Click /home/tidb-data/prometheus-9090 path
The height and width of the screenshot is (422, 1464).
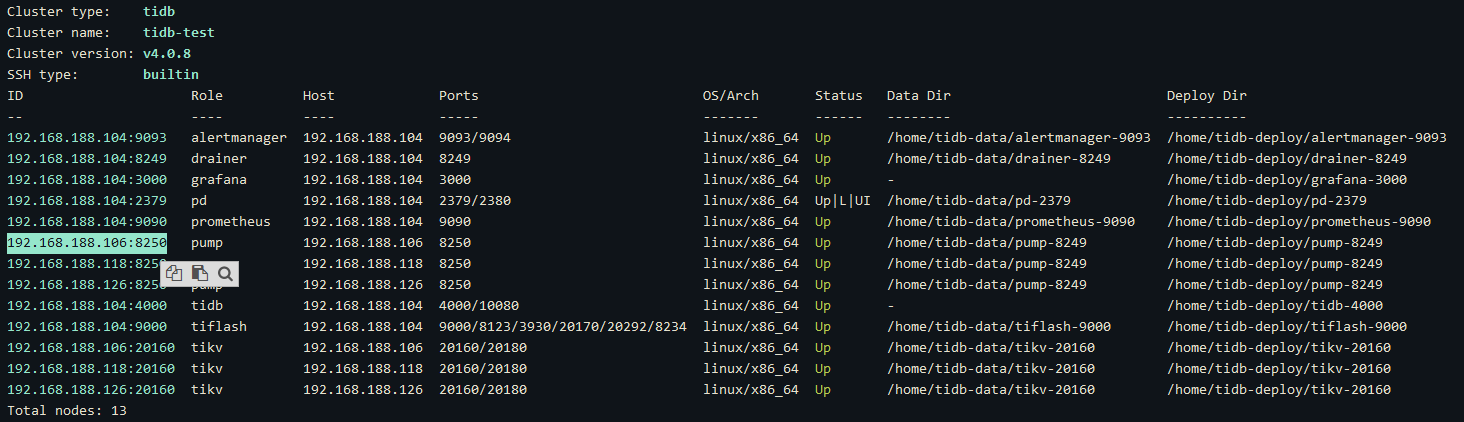point(1011,222)
